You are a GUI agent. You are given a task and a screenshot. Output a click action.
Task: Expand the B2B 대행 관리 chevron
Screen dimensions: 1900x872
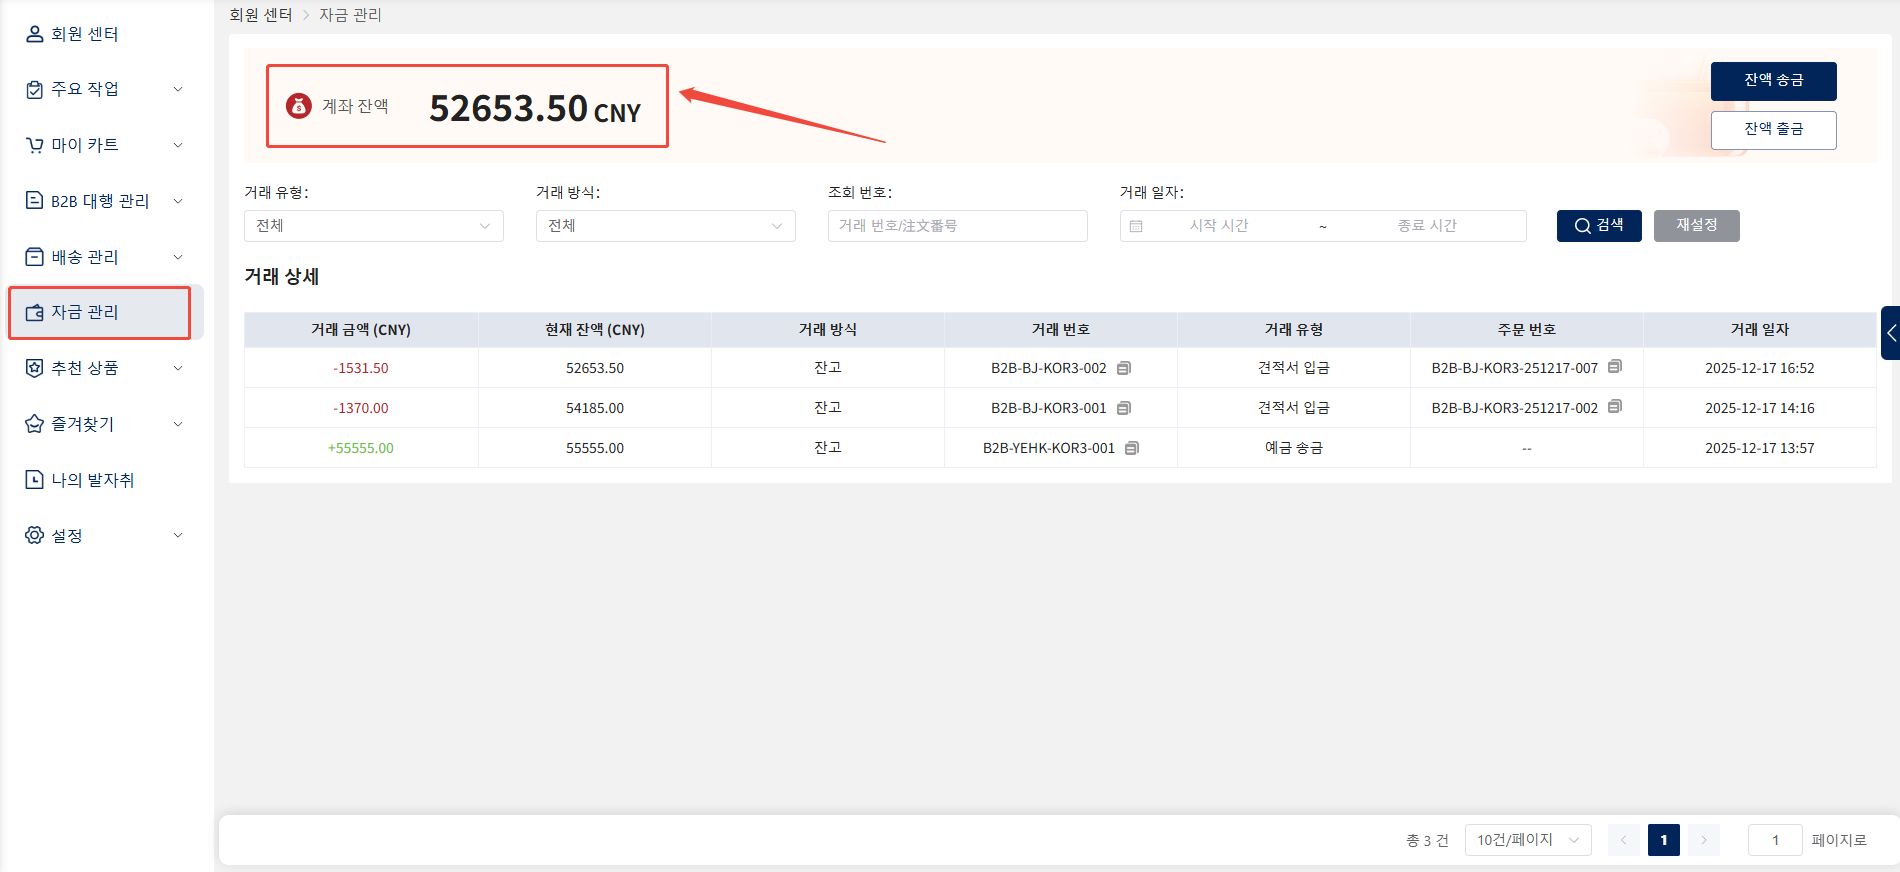click(x=178, y=201)
